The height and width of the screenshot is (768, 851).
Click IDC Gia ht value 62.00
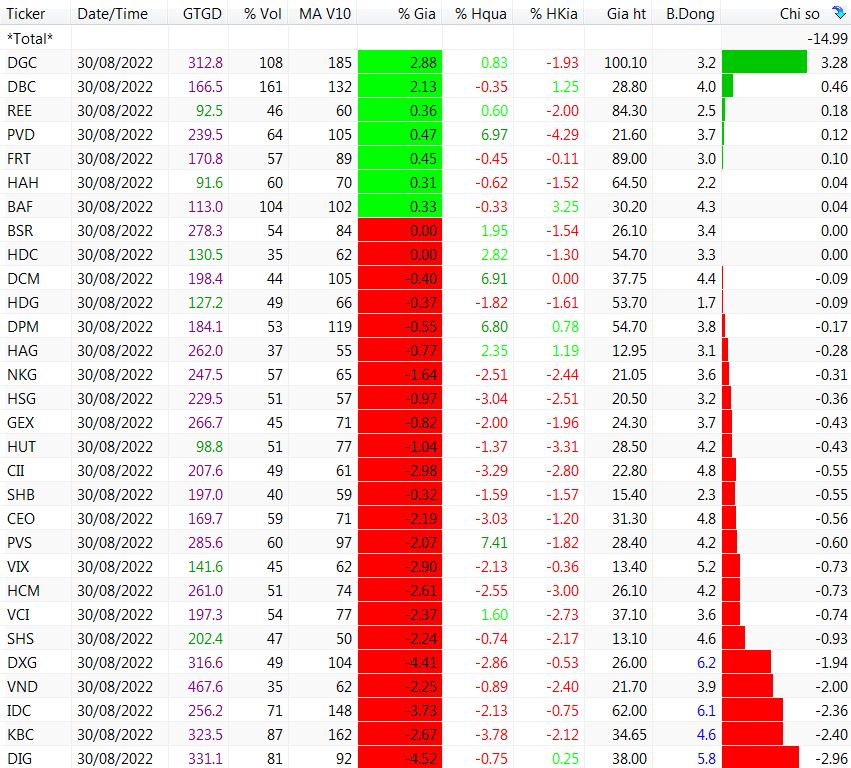tap(630, 710)
